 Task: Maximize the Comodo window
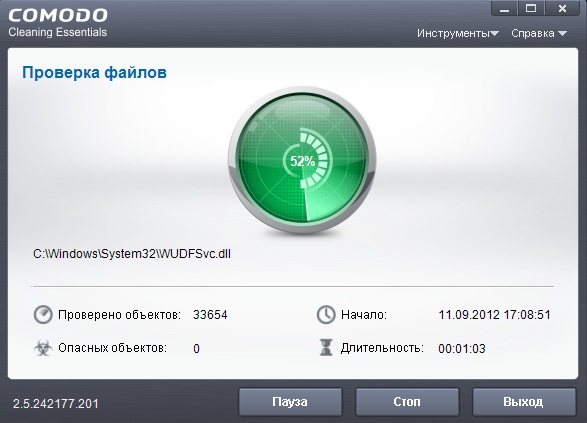pyautogui.click(x=531, y=8)
